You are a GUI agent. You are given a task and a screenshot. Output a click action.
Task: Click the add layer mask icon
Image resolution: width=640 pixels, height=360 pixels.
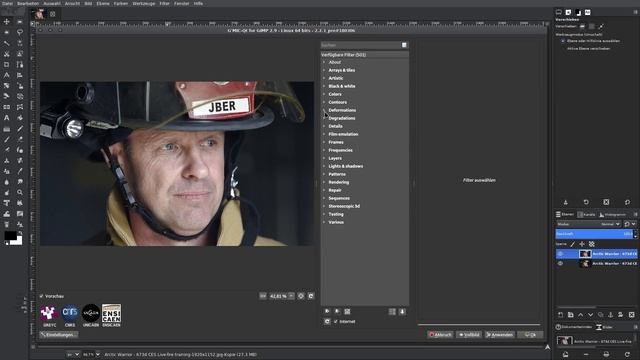click(620, 315)
